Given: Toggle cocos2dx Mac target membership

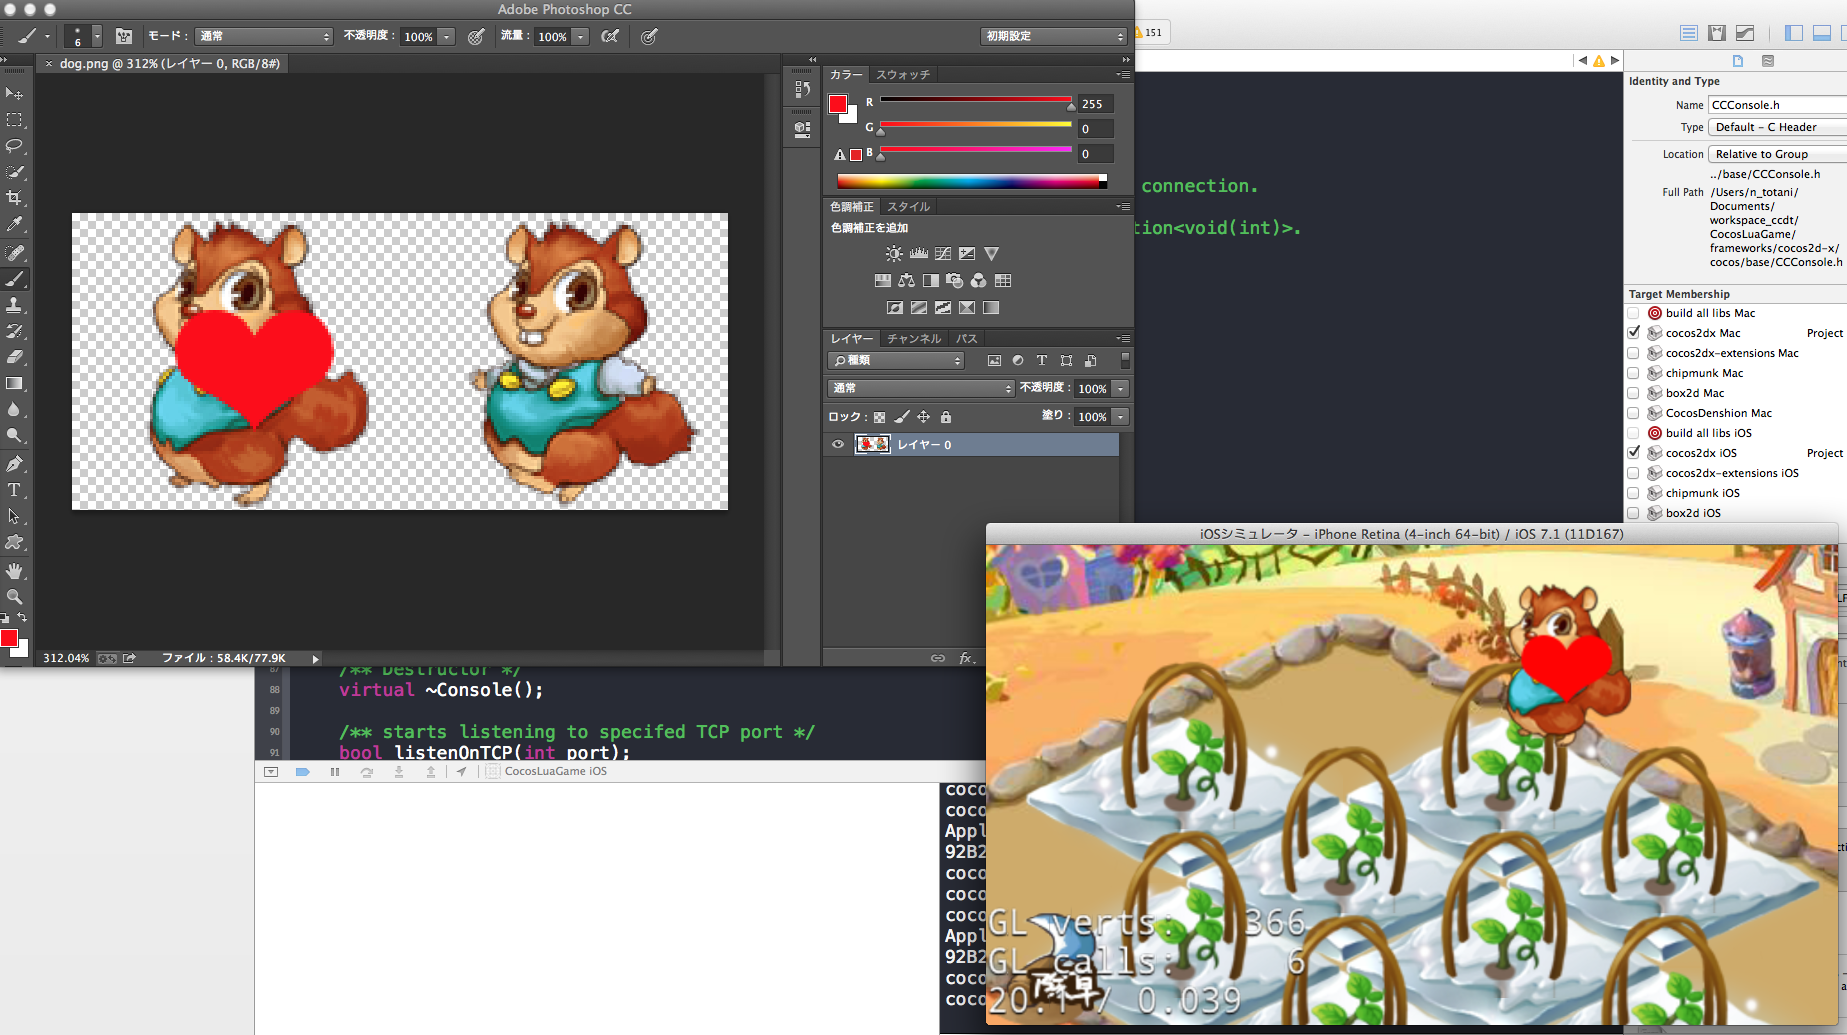Looking at the screenshot, I should coord(1634,333).
